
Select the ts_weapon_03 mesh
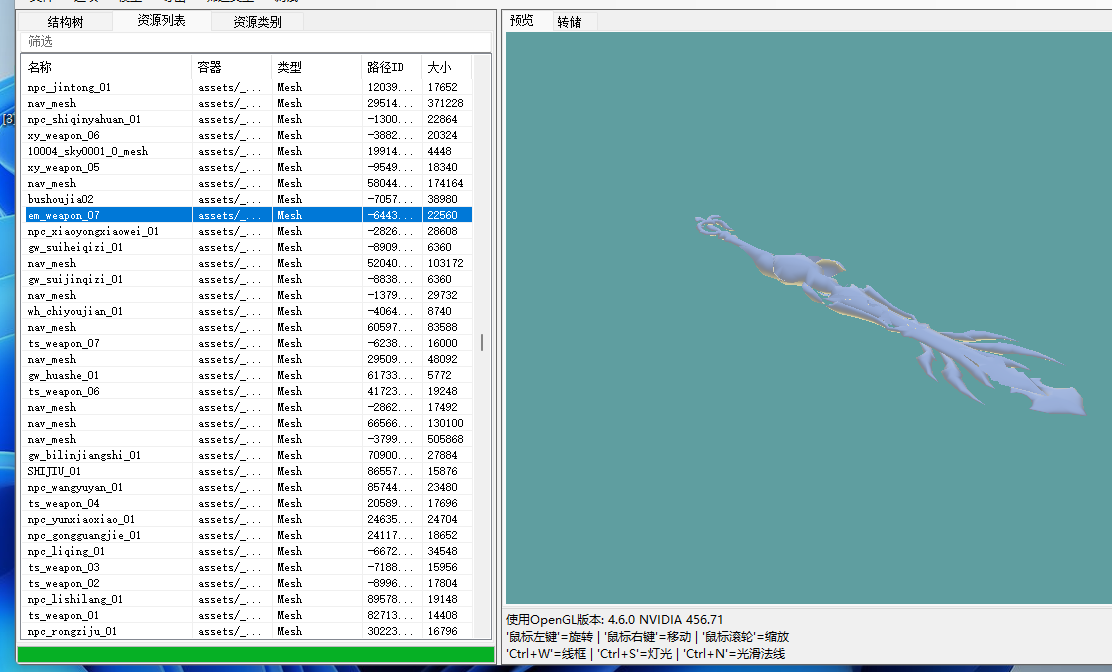(x=249, y=567)
